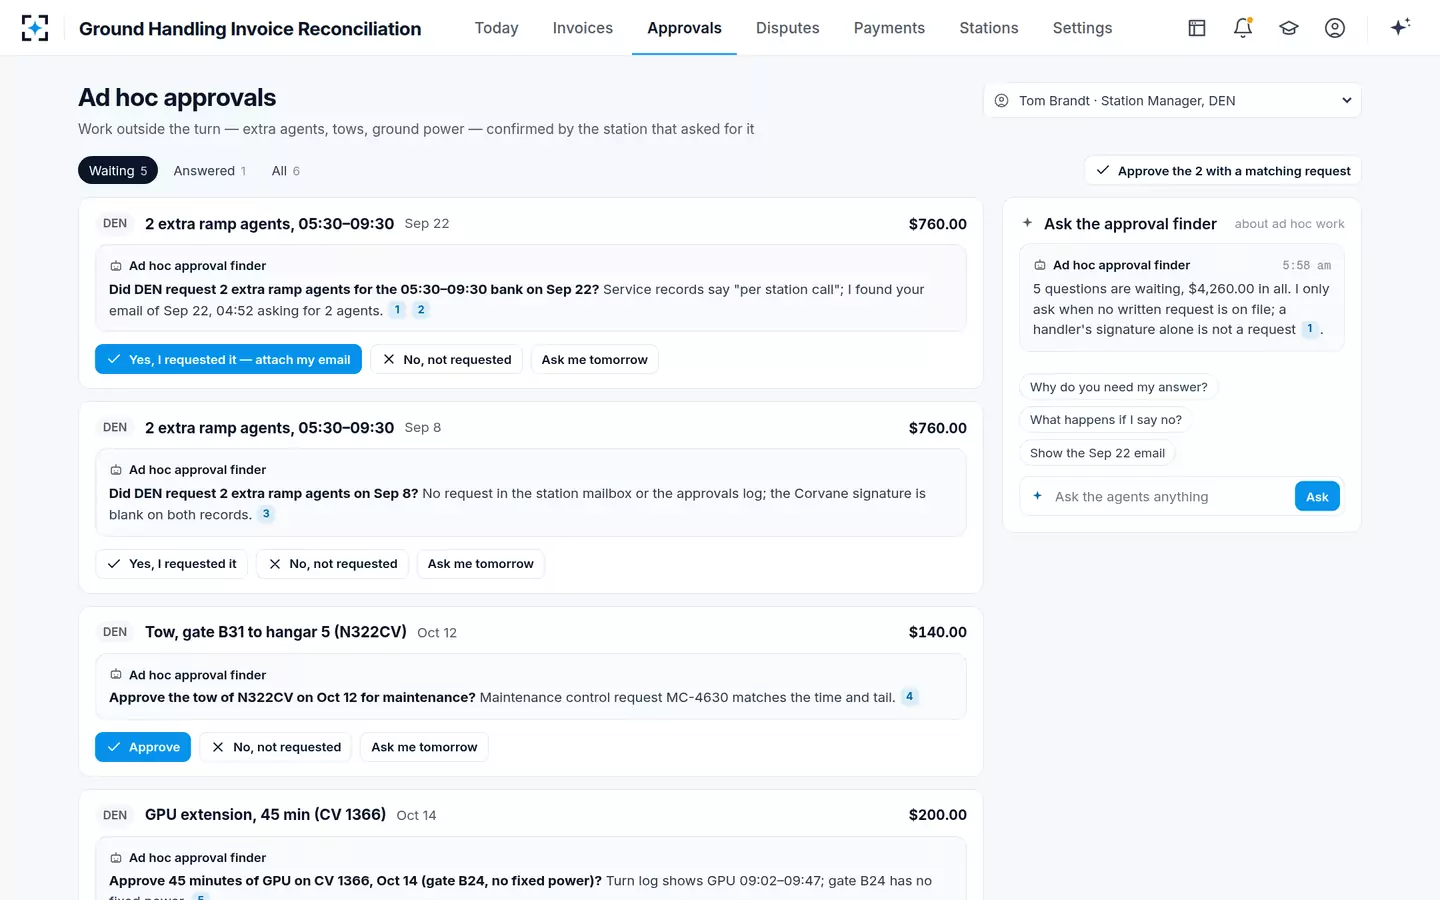
Task: Open the Tom Brandt role dropdown
Action: 1172,100
